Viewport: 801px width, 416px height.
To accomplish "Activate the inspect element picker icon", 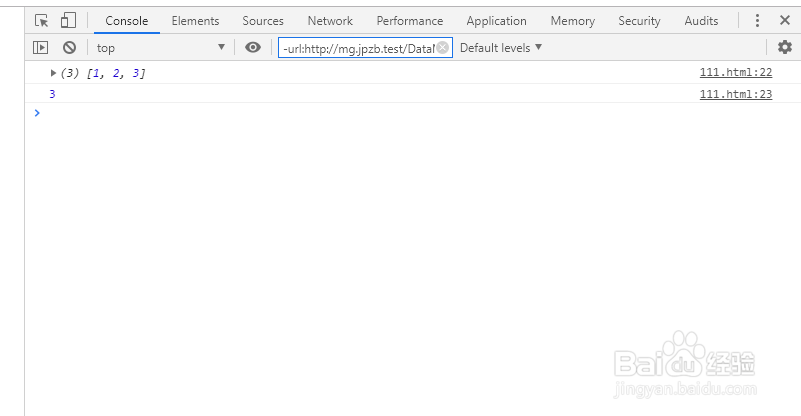I will pos(41,20).
